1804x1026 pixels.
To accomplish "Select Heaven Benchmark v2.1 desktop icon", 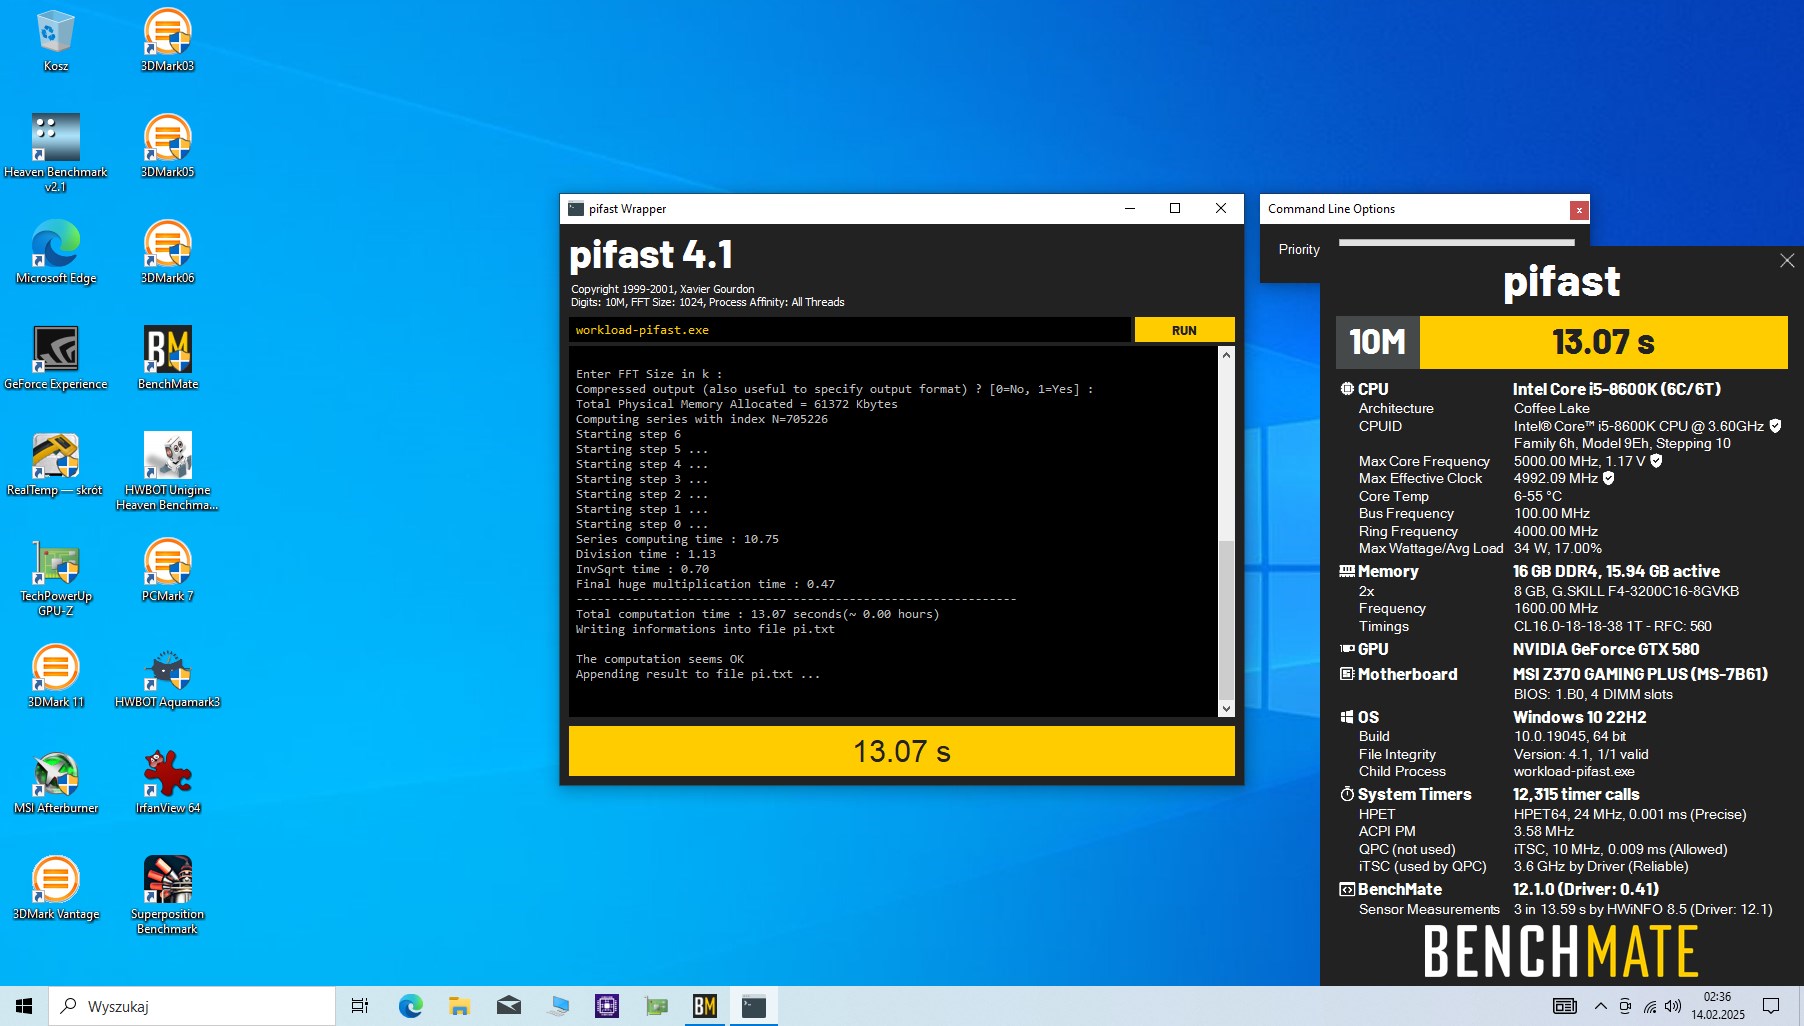I will click(x=55, y=153).
